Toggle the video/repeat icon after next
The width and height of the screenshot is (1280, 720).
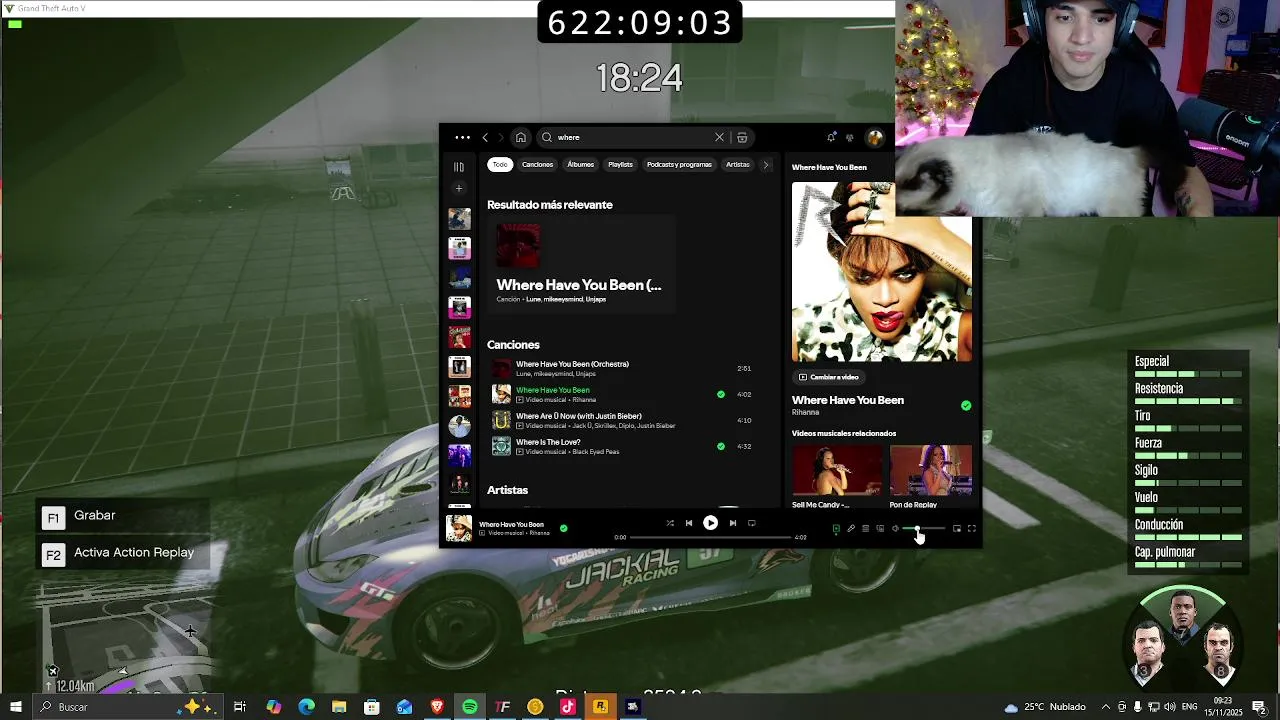click(x=752, y=523)
